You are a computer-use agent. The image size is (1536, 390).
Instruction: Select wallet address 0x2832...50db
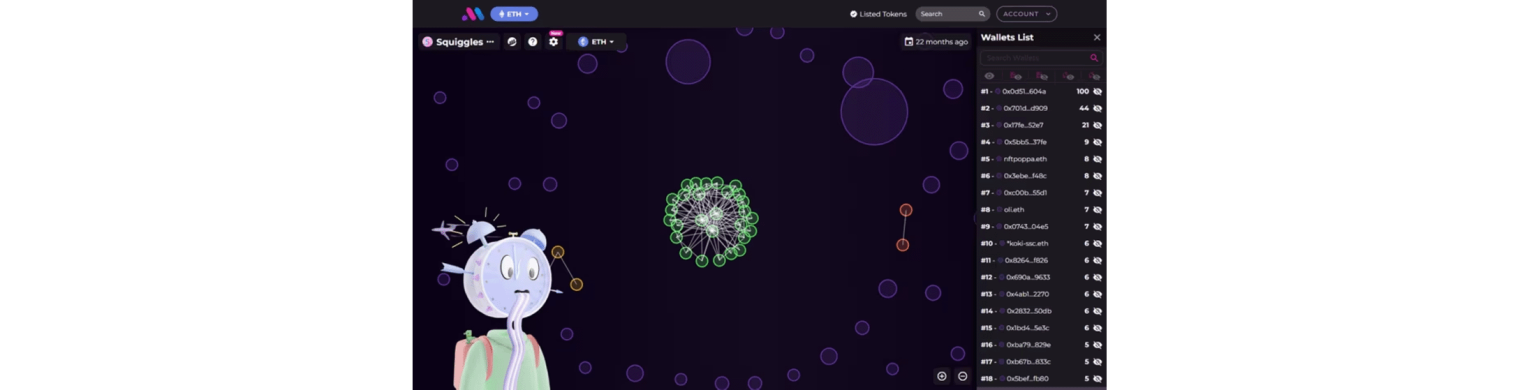tap(1029, 311)
